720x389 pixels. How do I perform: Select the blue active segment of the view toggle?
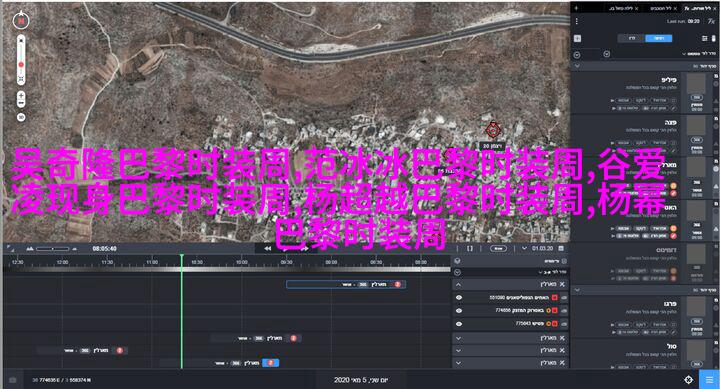pyautogui.click(x=658, y=38)
